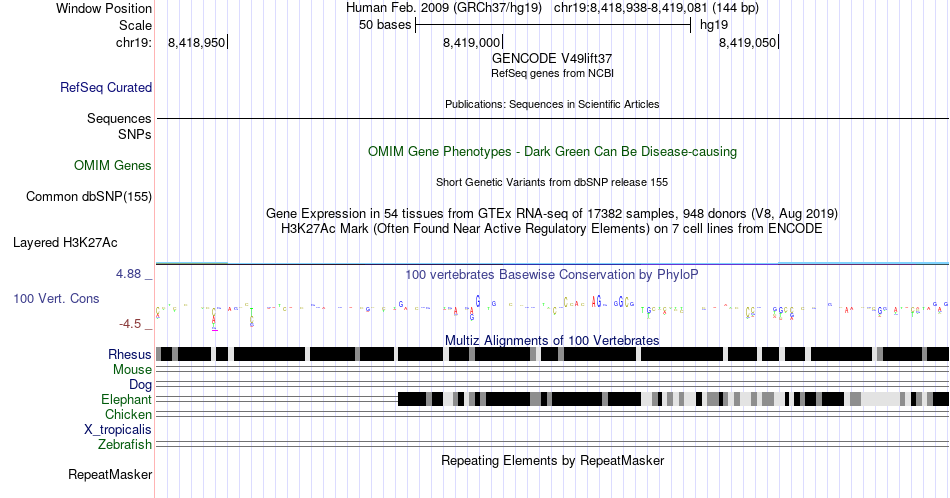The width and height of the screenshot is (950, 498).
Task: Select the Zebrafish alignment row label
Action: (125, 444)
